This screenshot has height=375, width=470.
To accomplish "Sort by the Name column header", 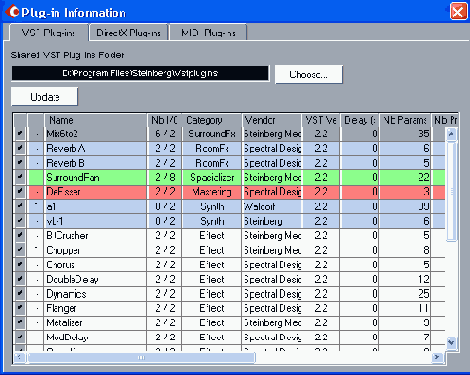I will [95, 120].
